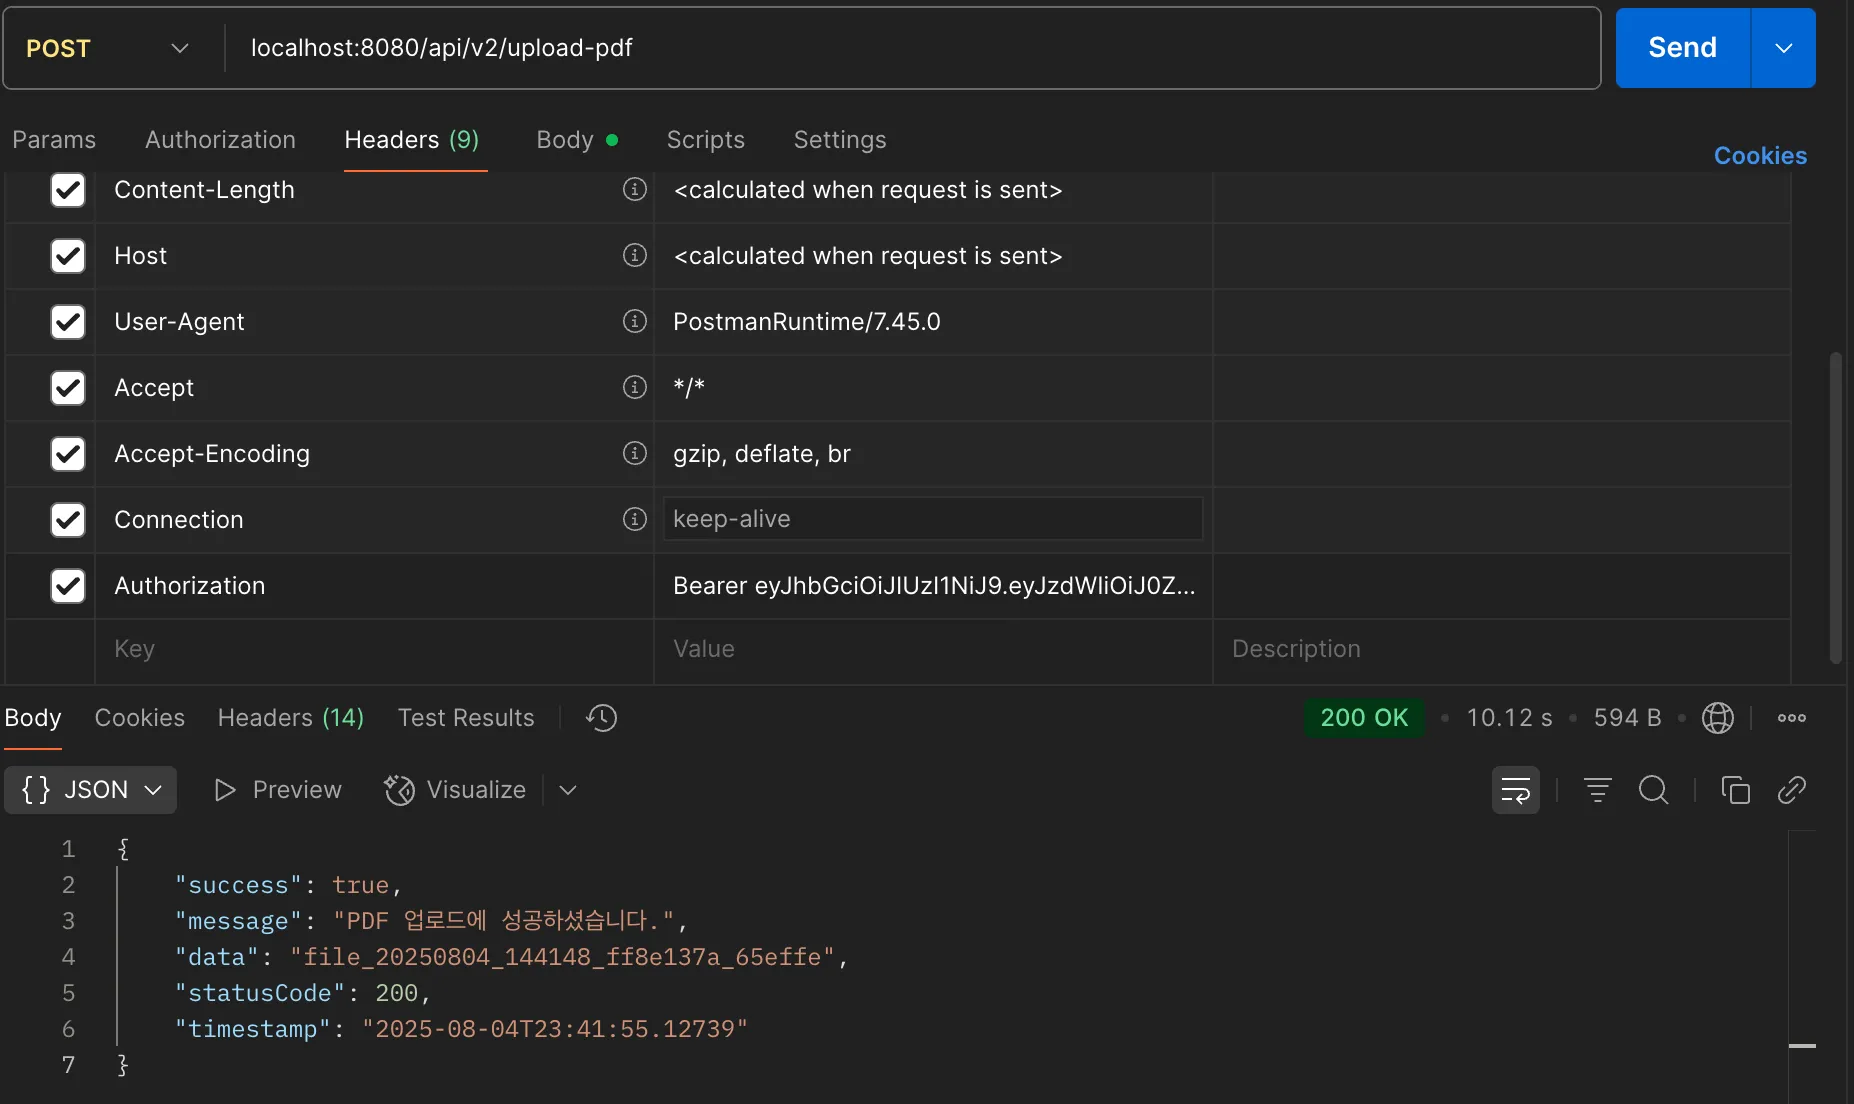Image resolution: width=1854 pixels, height=1104 pixels.
Task: Toggle word wrap in response body
Action: (x=1516, y=790)
